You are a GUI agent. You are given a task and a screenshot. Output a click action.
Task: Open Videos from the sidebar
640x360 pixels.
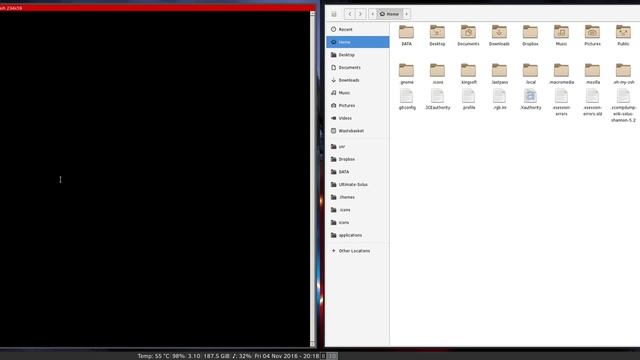pos(358,118)
